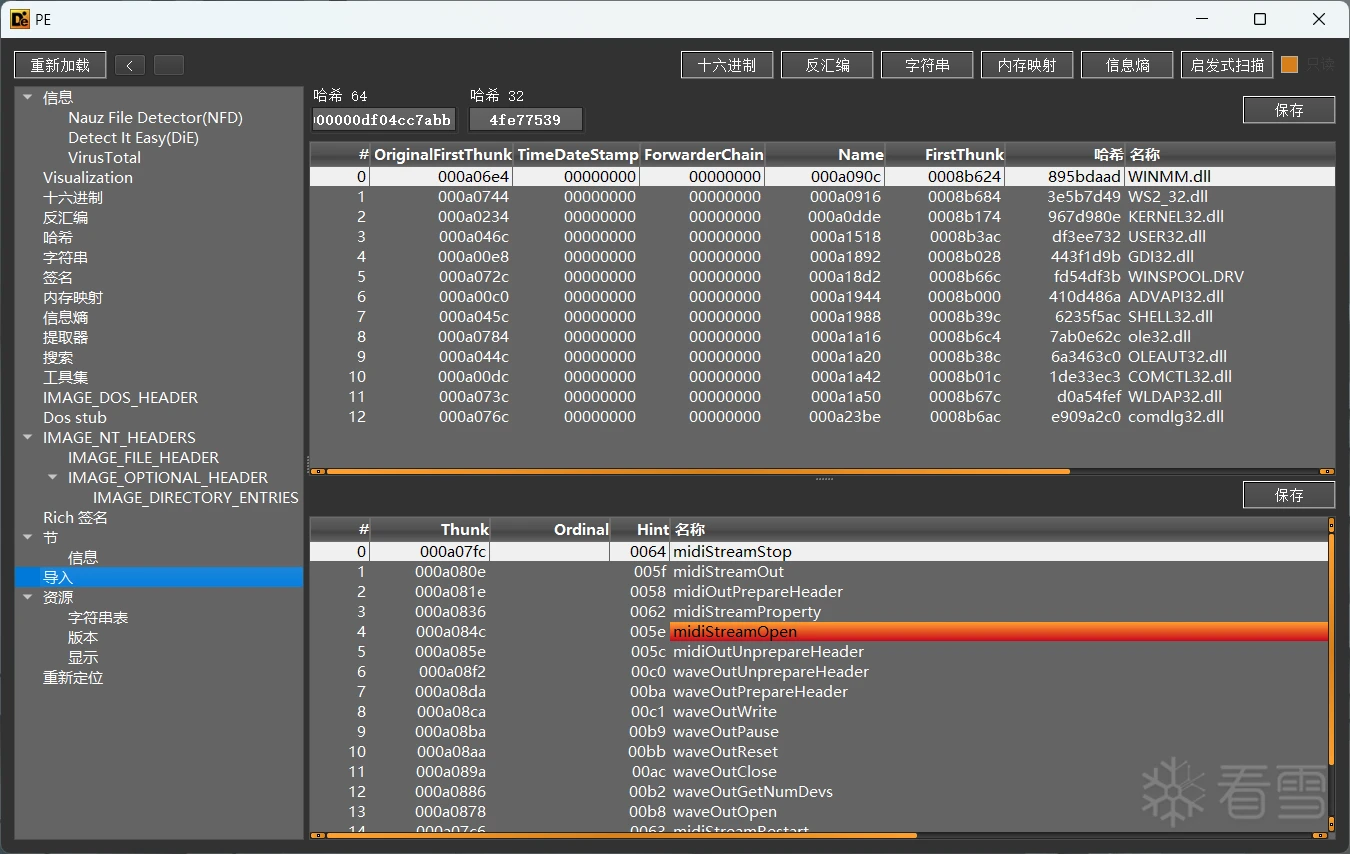
Task: Select 反汇编 in the sidebar tree
Action: coord(65,217)
